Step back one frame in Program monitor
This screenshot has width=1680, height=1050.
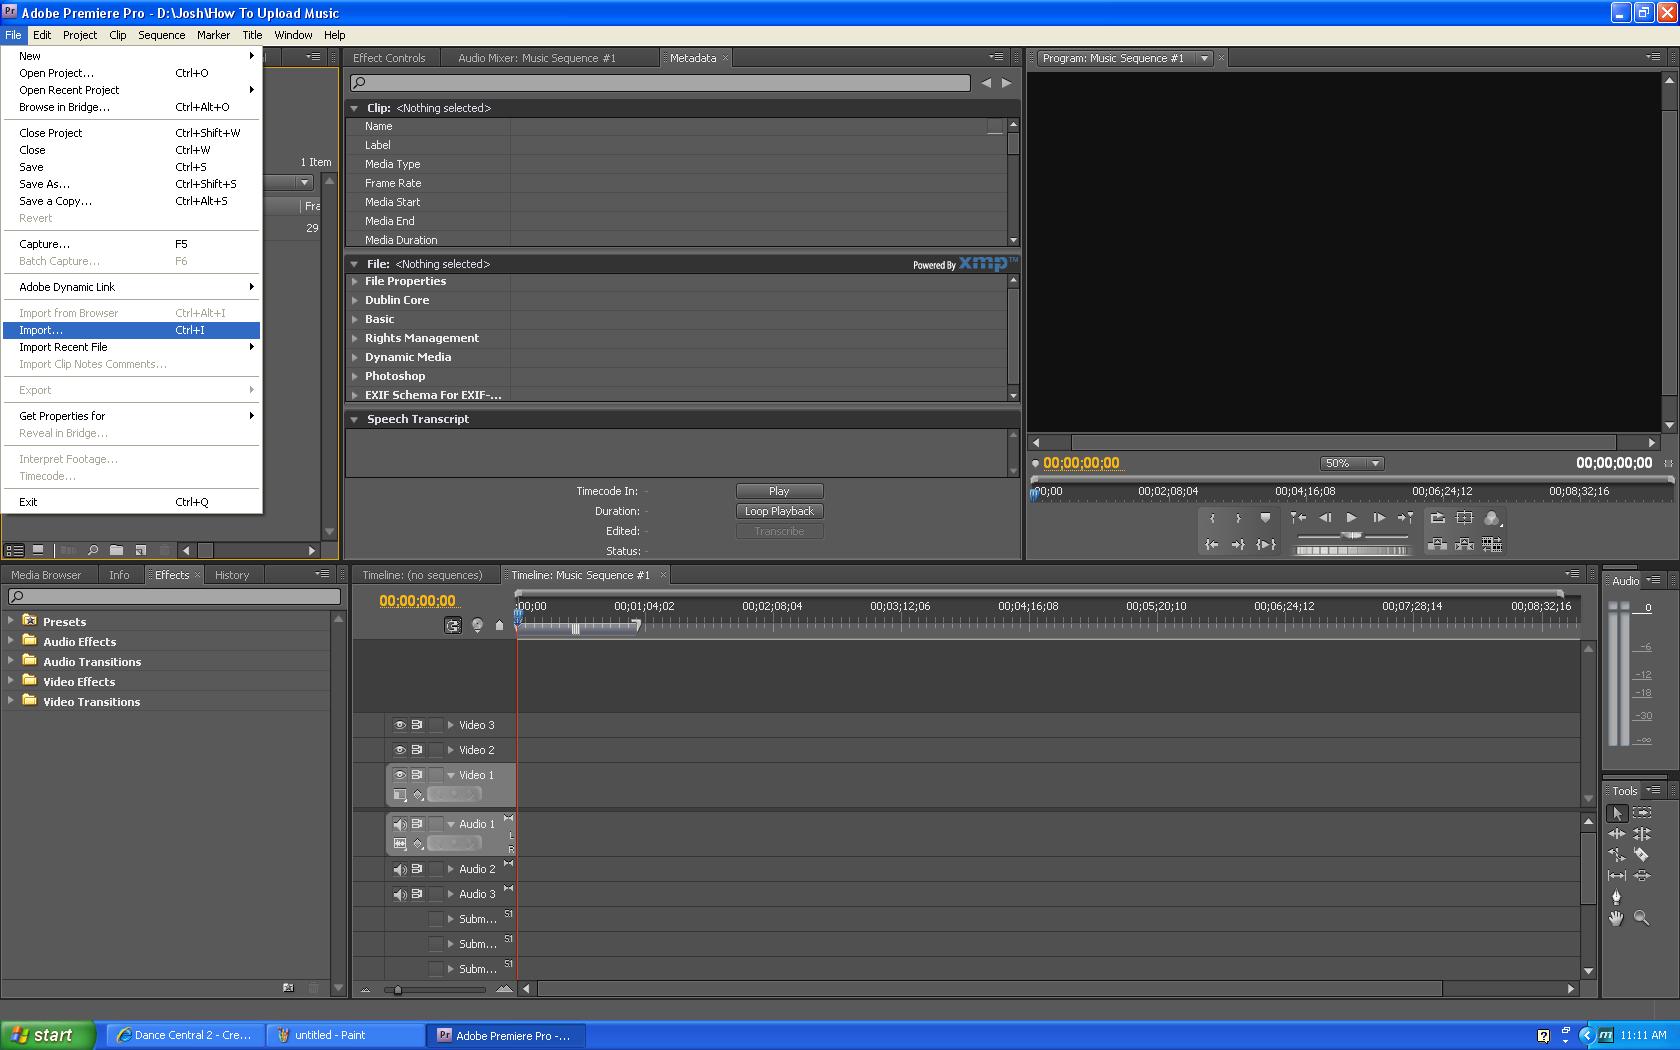pos(1325,518)
